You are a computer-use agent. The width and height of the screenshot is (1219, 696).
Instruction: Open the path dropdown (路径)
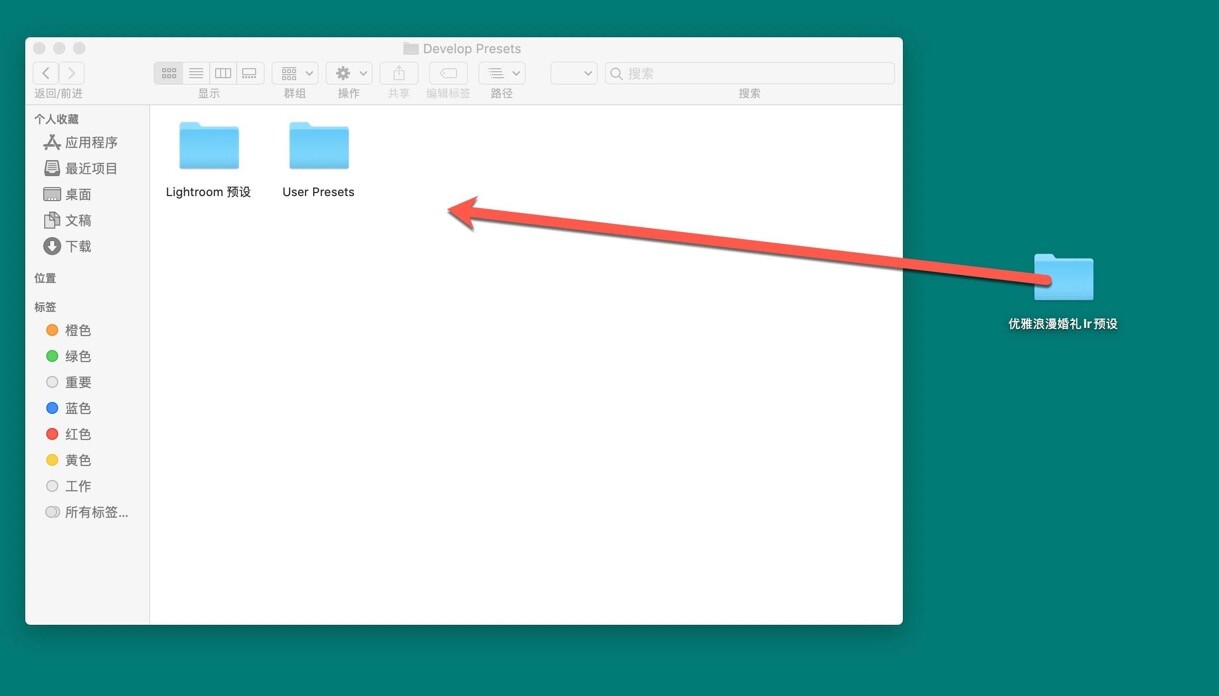pos(502,73)
